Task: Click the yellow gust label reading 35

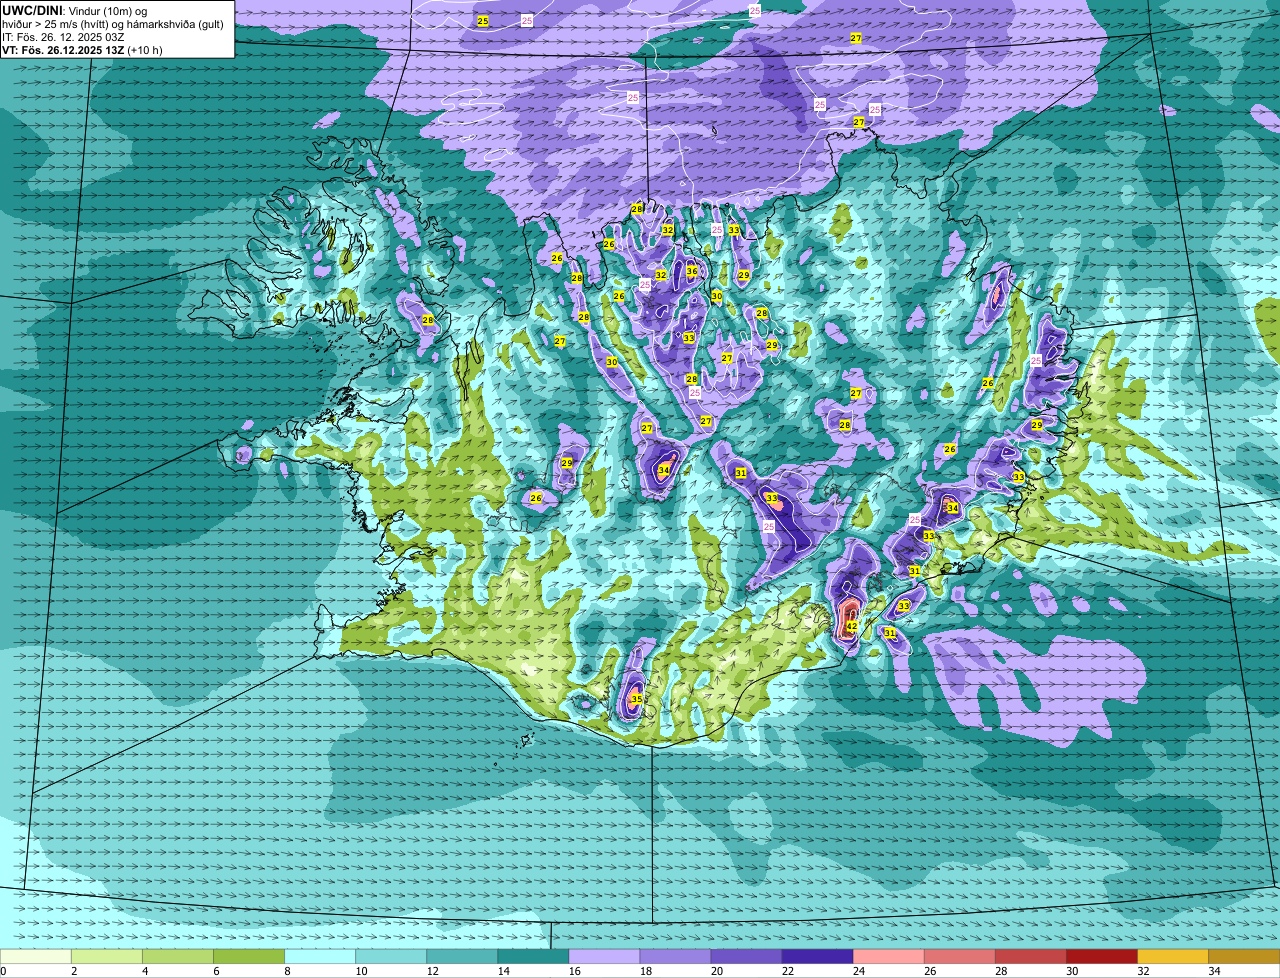Action: 636,699
